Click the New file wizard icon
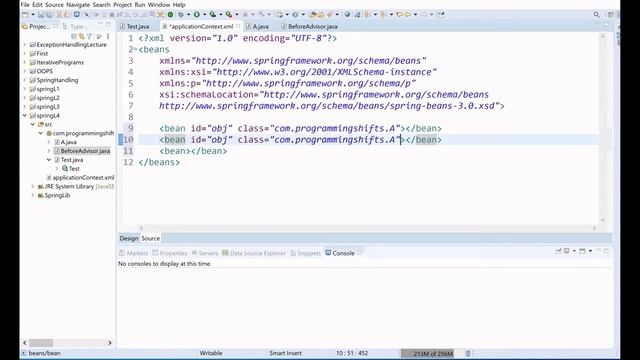This screenshot has height=360, width=640. (x=25, y=15)
